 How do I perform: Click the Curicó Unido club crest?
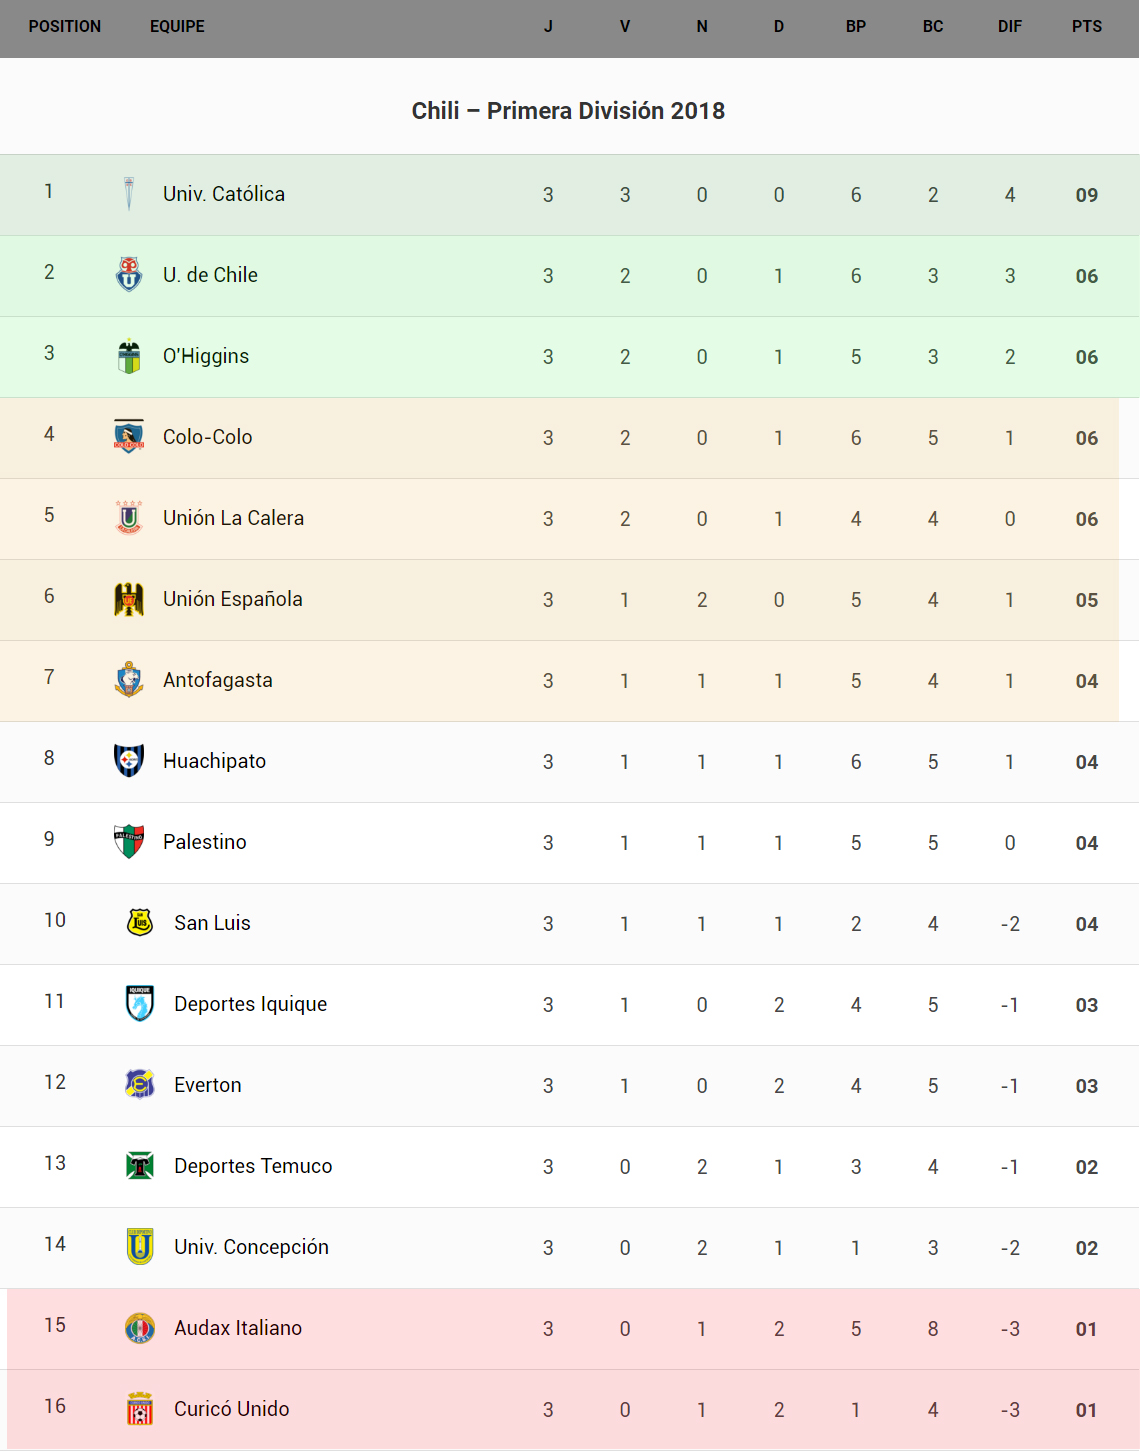(140, 1409)
